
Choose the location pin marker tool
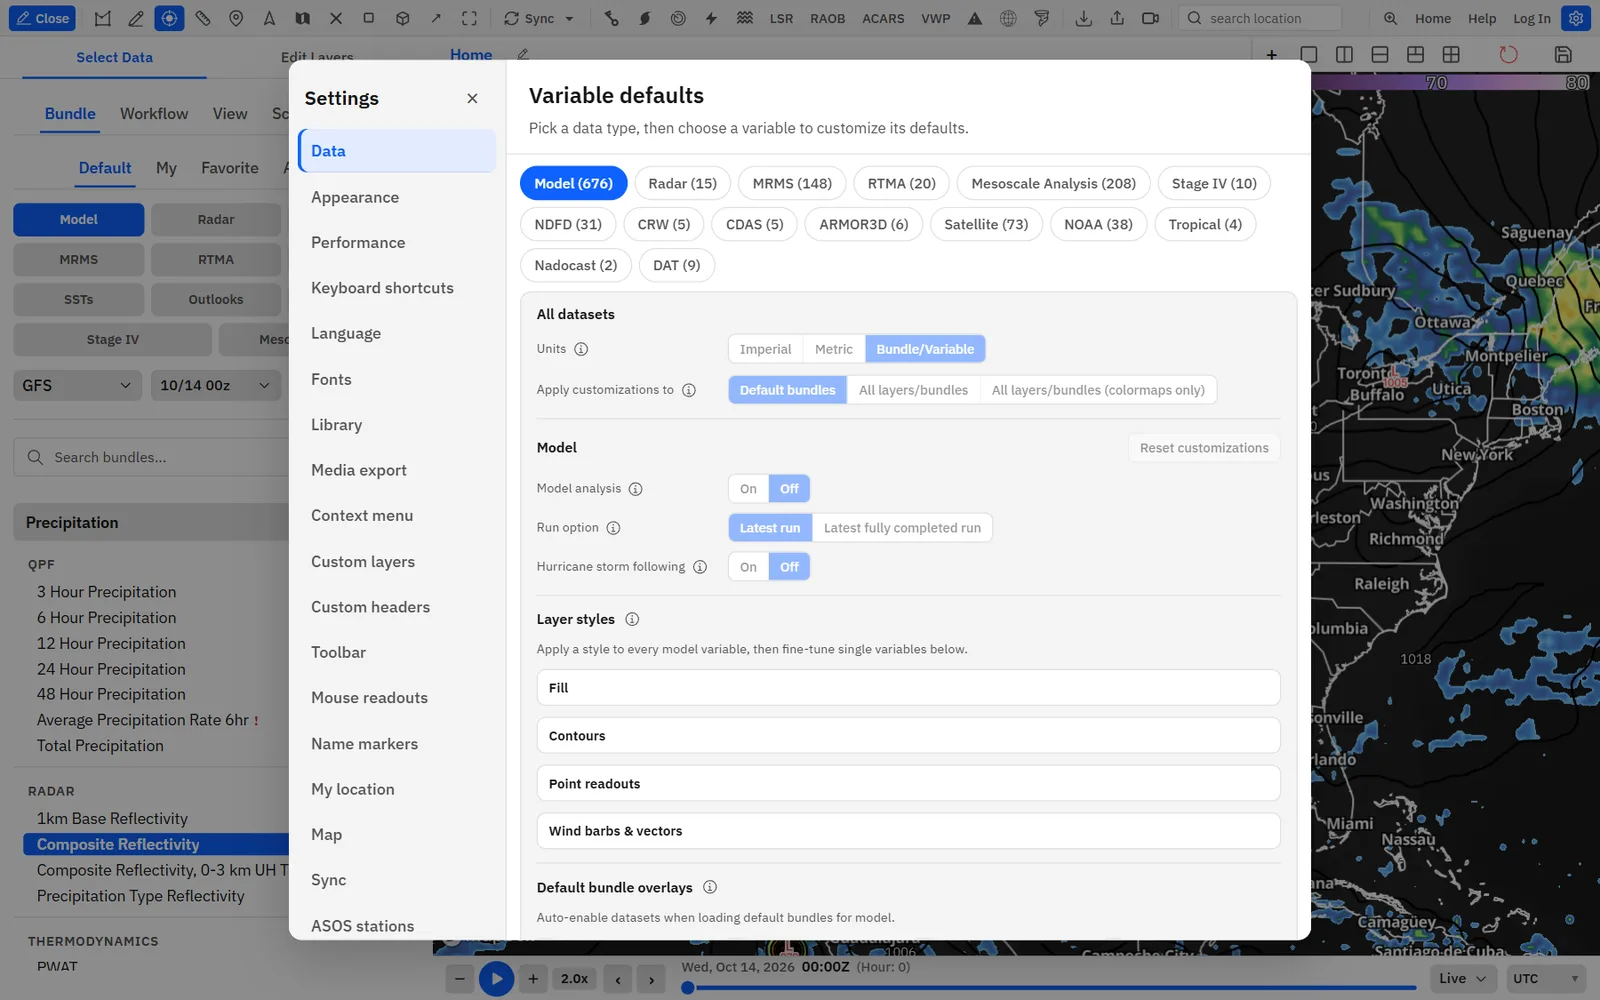coord(236,18)
